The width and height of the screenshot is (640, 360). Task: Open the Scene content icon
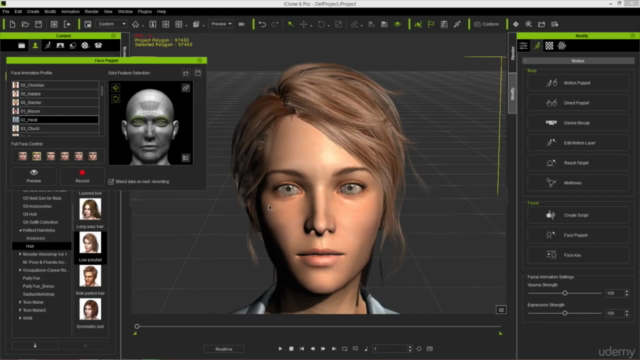click(x=60, y=45)
